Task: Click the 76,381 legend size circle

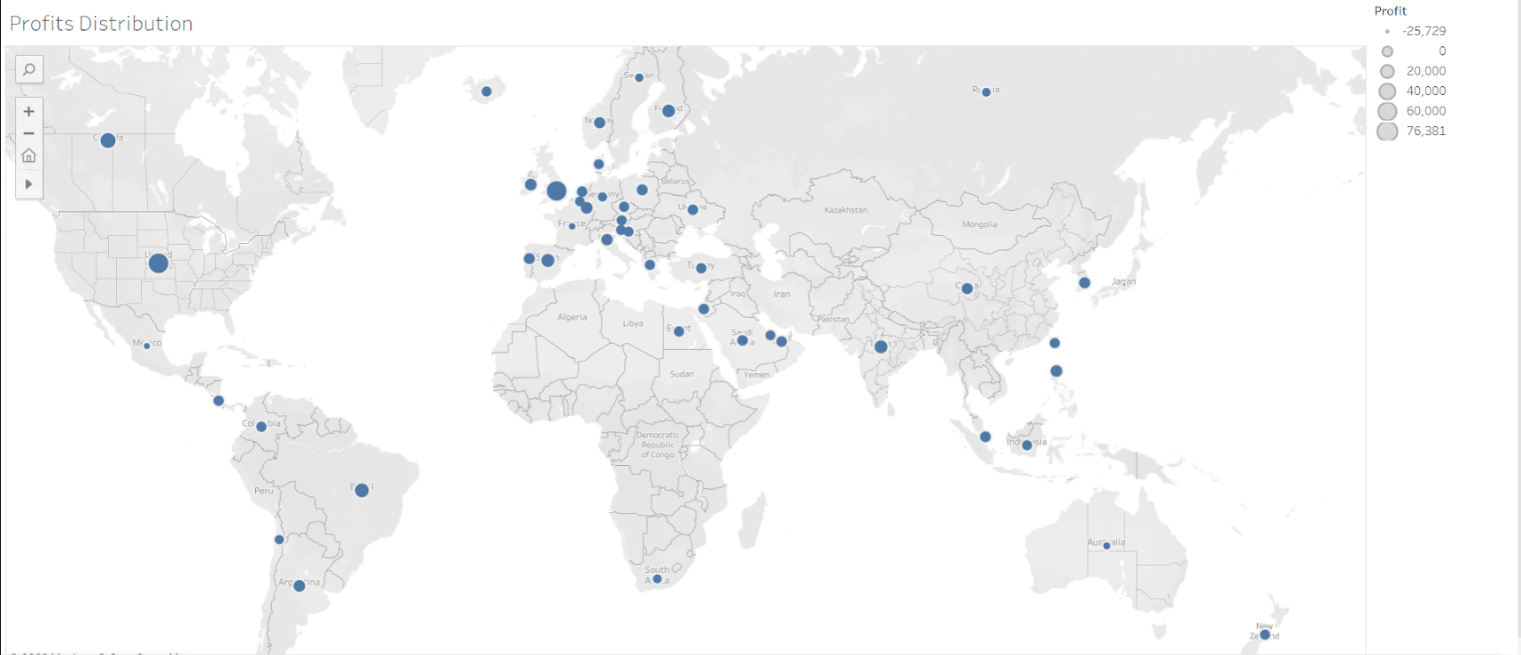Action: pyautogui.click(x=1387, y=129)
